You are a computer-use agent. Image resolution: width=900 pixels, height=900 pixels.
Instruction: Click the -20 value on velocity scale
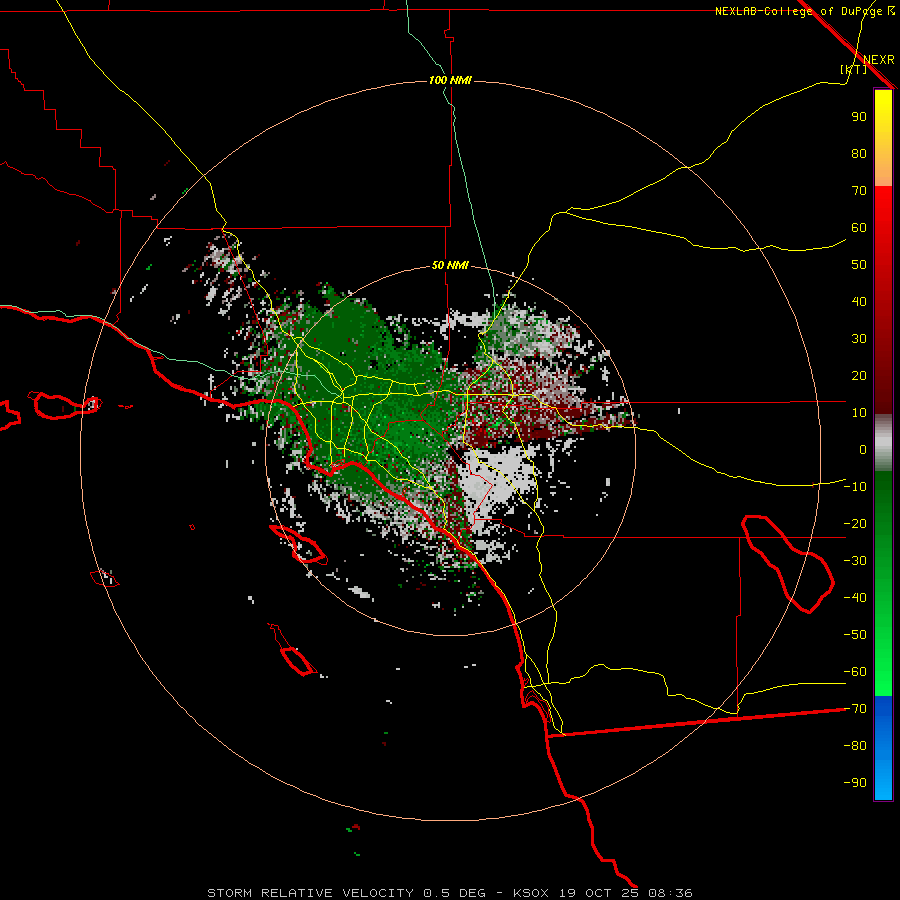point(855,523)
